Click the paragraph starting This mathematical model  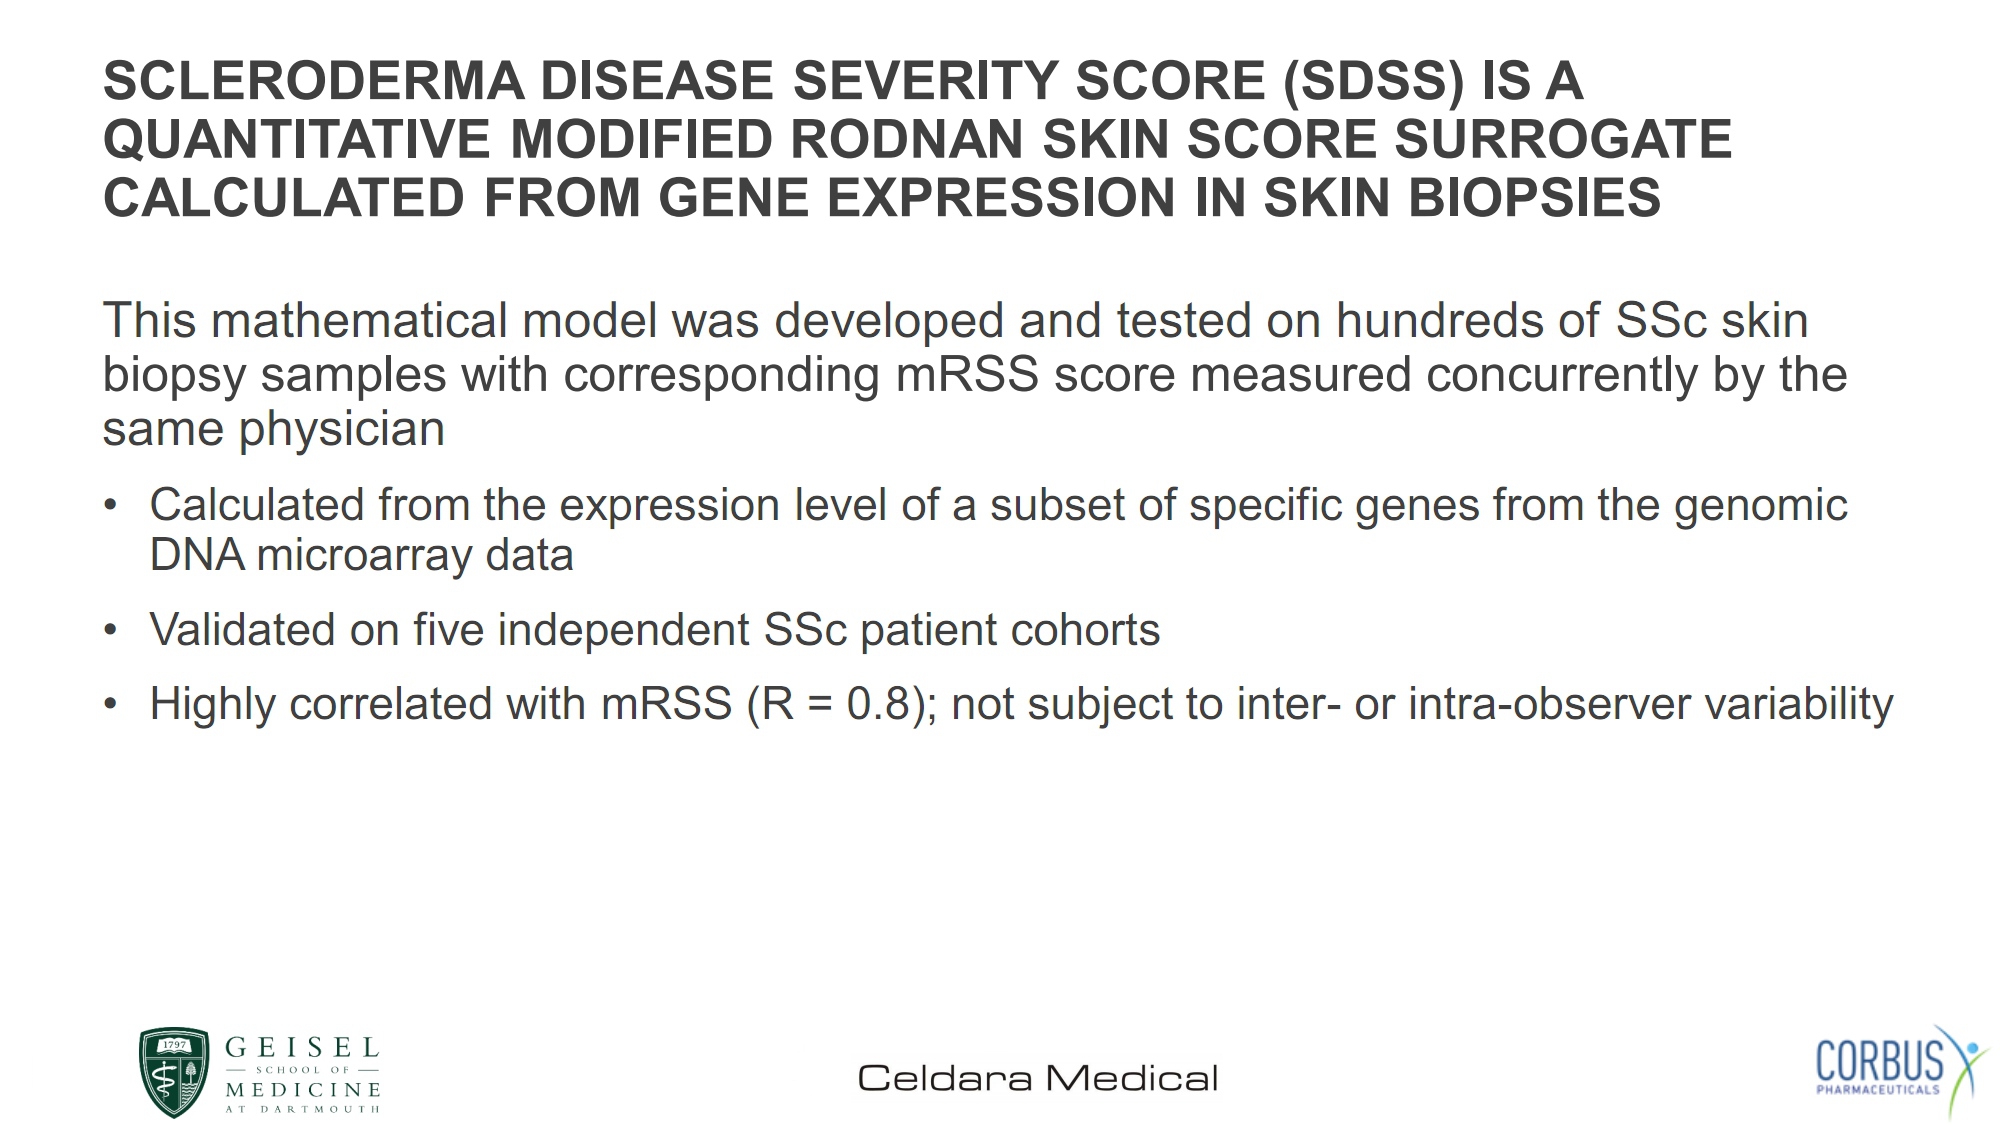[x=975, y=375]
